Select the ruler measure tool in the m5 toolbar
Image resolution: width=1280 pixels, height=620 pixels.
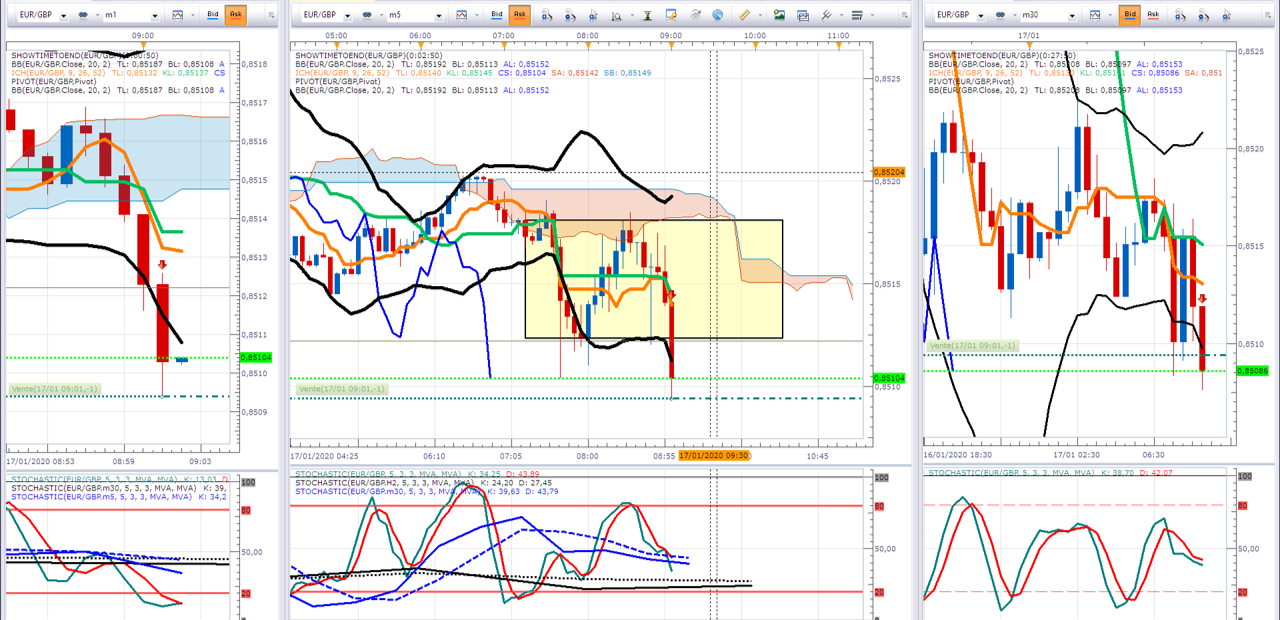[744, 16]
